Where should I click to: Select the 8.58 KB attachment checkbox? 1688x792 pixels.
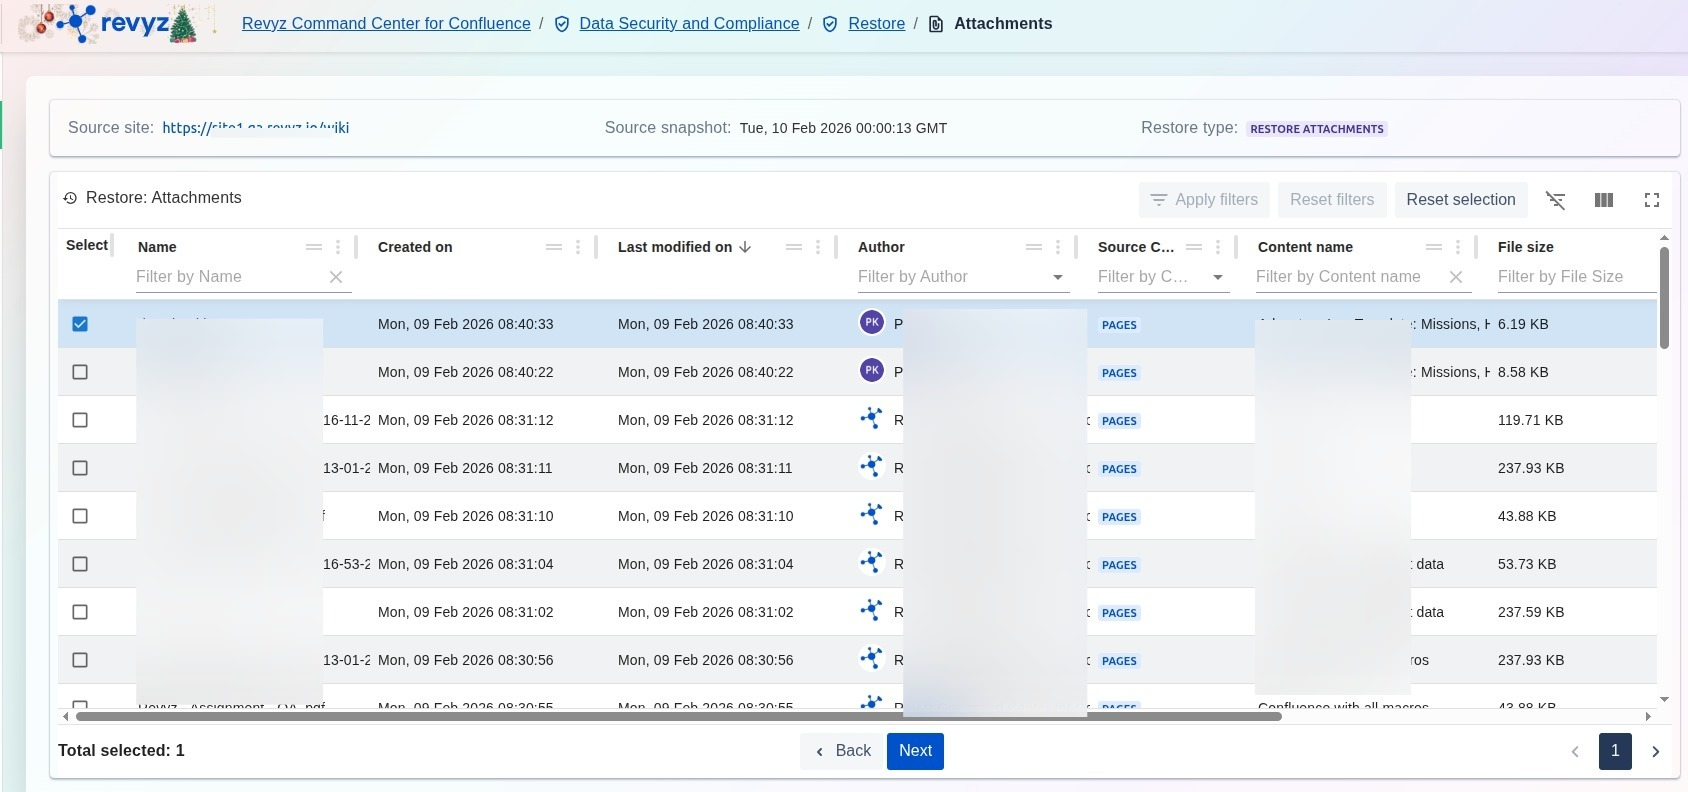tap(80, 372)
